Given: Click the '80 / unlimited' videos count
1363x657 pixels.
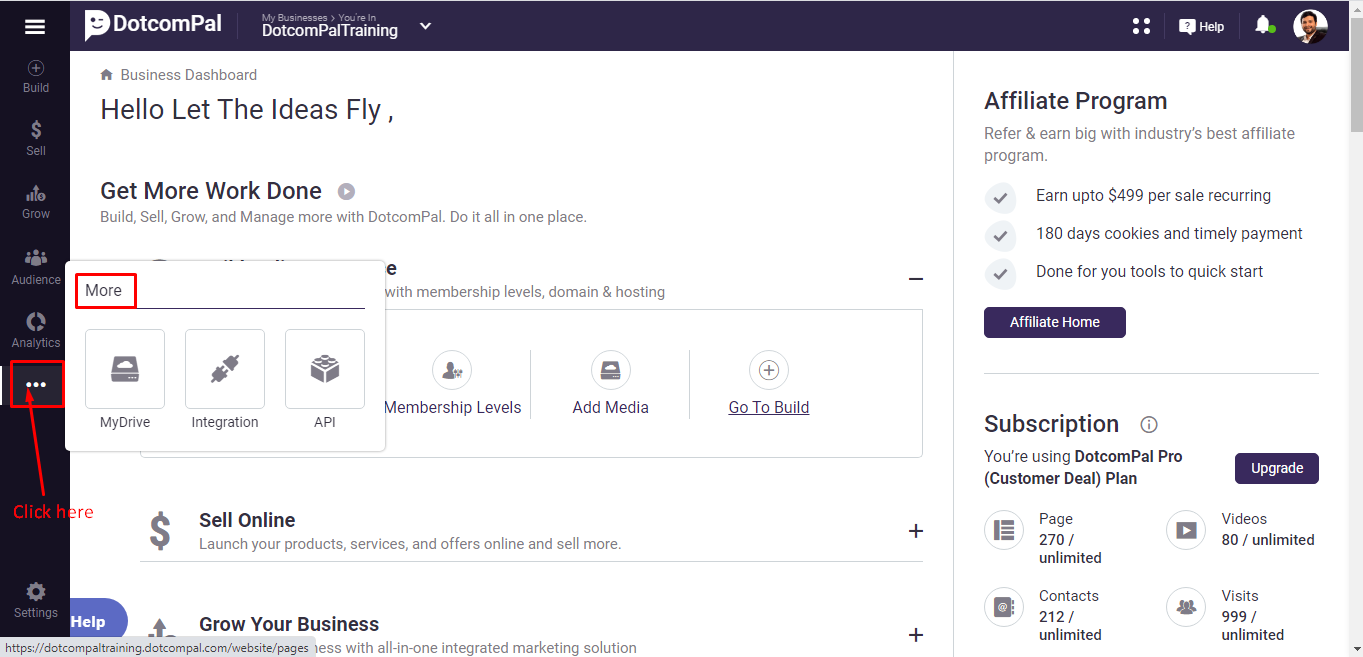Looking at the screenshot, I should click(x=1268, y=540).
